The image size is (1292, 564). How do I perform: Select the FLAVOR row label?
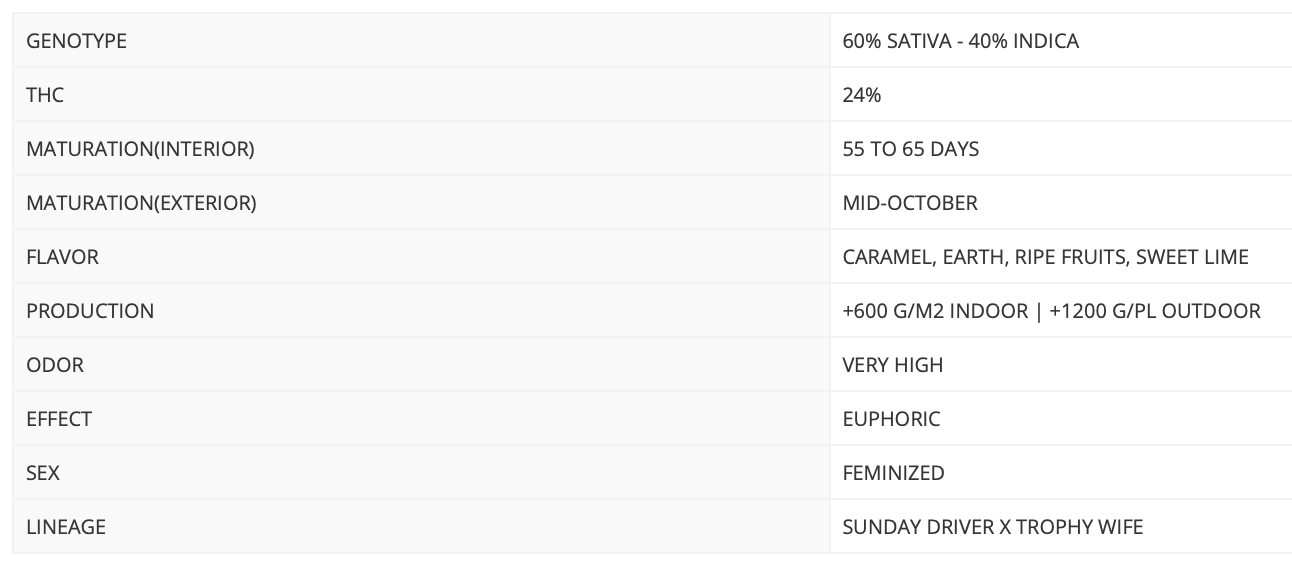click(x=62, y=257)
